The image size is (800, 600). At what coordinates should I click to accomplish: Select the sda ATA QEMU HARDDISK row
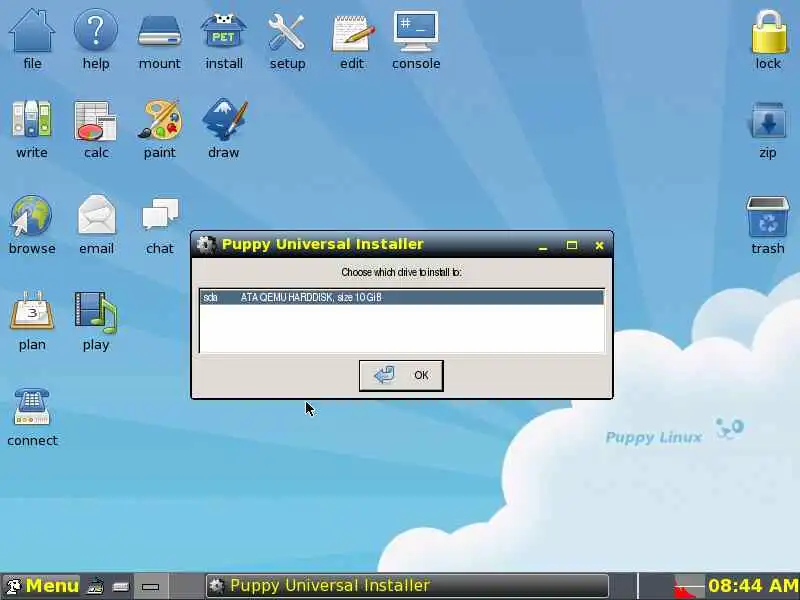pyautogui.click(x=401, y=297)
